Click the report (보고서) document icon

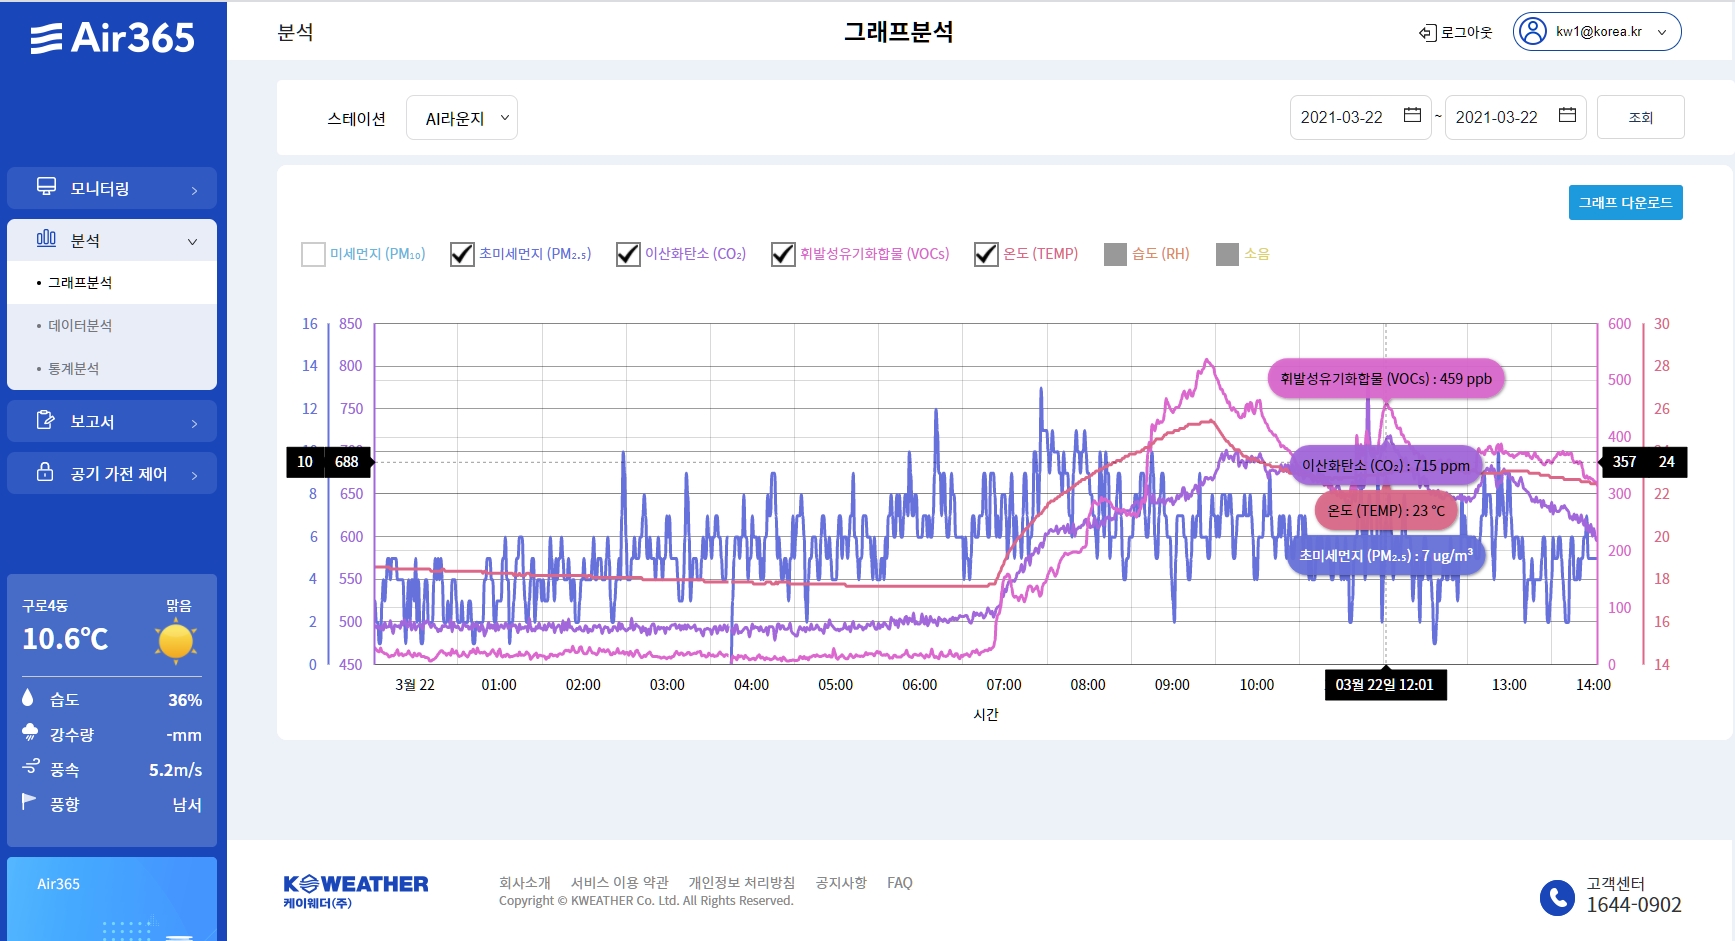46,420
